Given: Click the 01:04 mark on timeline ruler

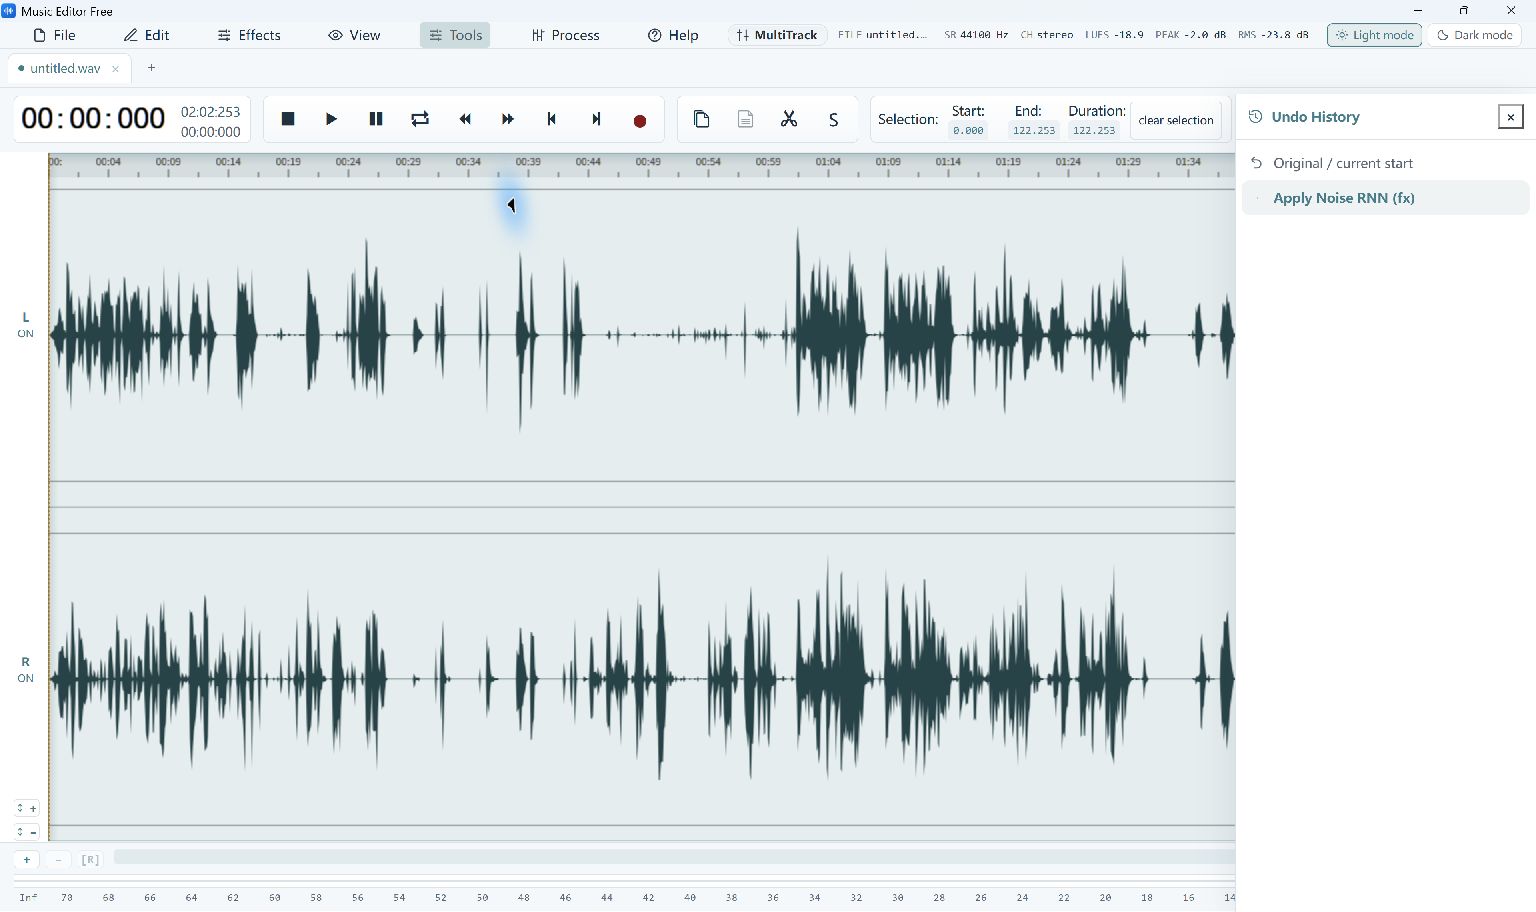Looking at the screenshot, I should 828,162.
